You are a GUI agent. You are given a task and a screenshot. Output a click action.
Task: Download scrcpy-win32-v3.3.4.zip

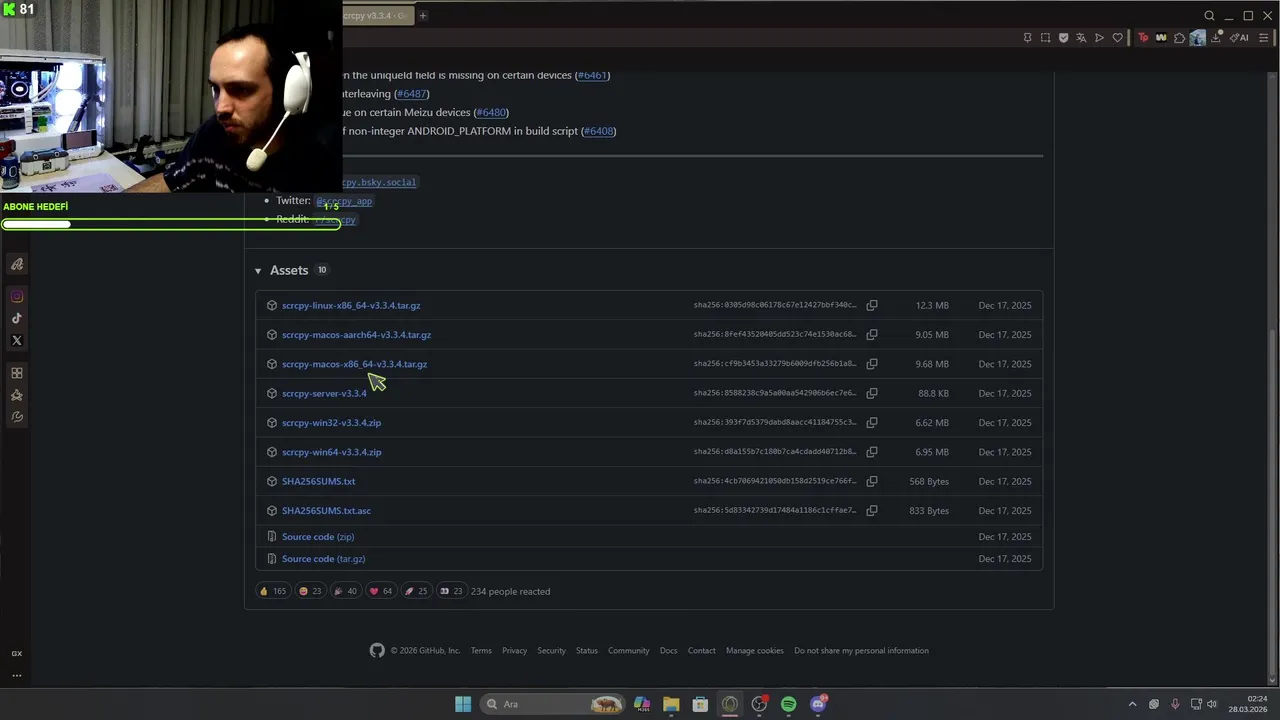(331, 422)
